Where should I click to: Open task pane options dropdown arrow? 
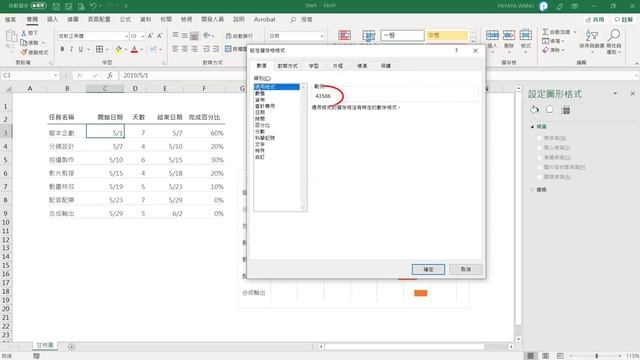[x=615, y=93]
